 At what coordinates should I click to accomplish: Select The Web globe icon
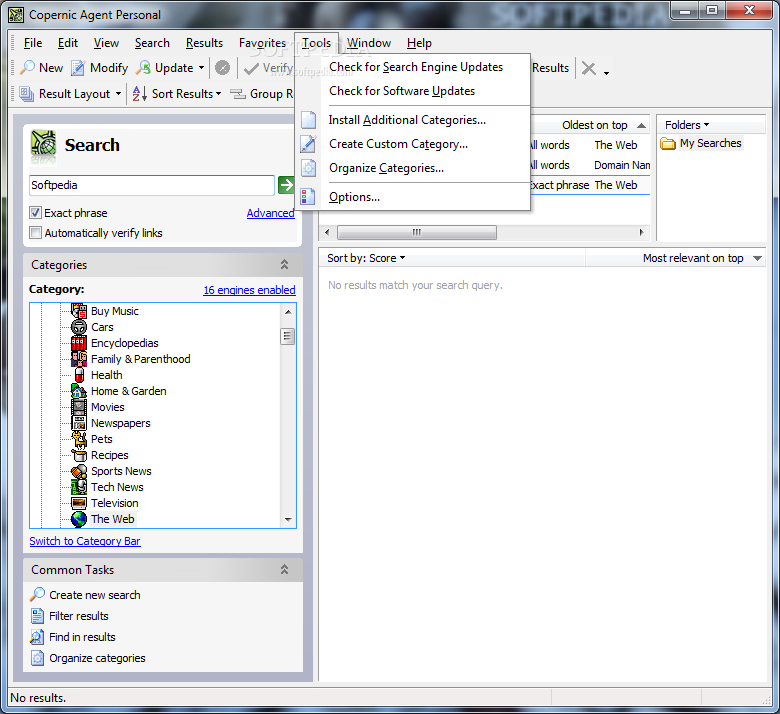(x=79, y=519)
